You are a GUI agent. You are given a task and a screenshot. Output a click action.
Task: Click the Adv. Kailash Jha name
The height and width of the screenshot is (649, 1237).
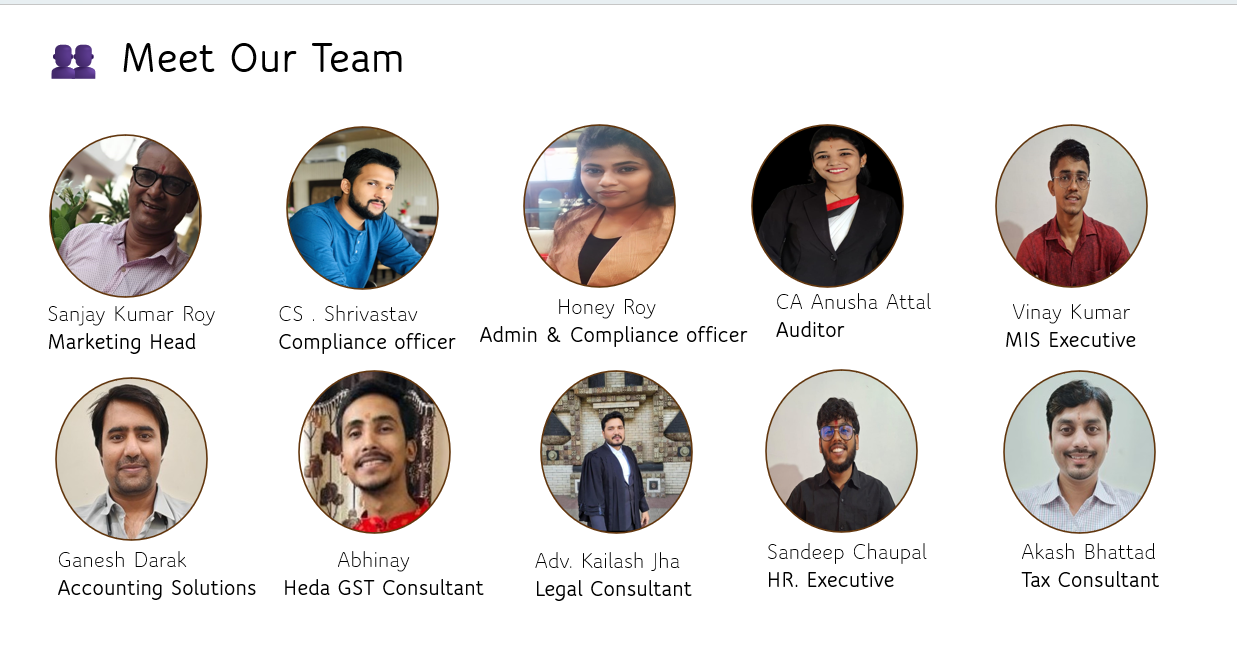607,562
